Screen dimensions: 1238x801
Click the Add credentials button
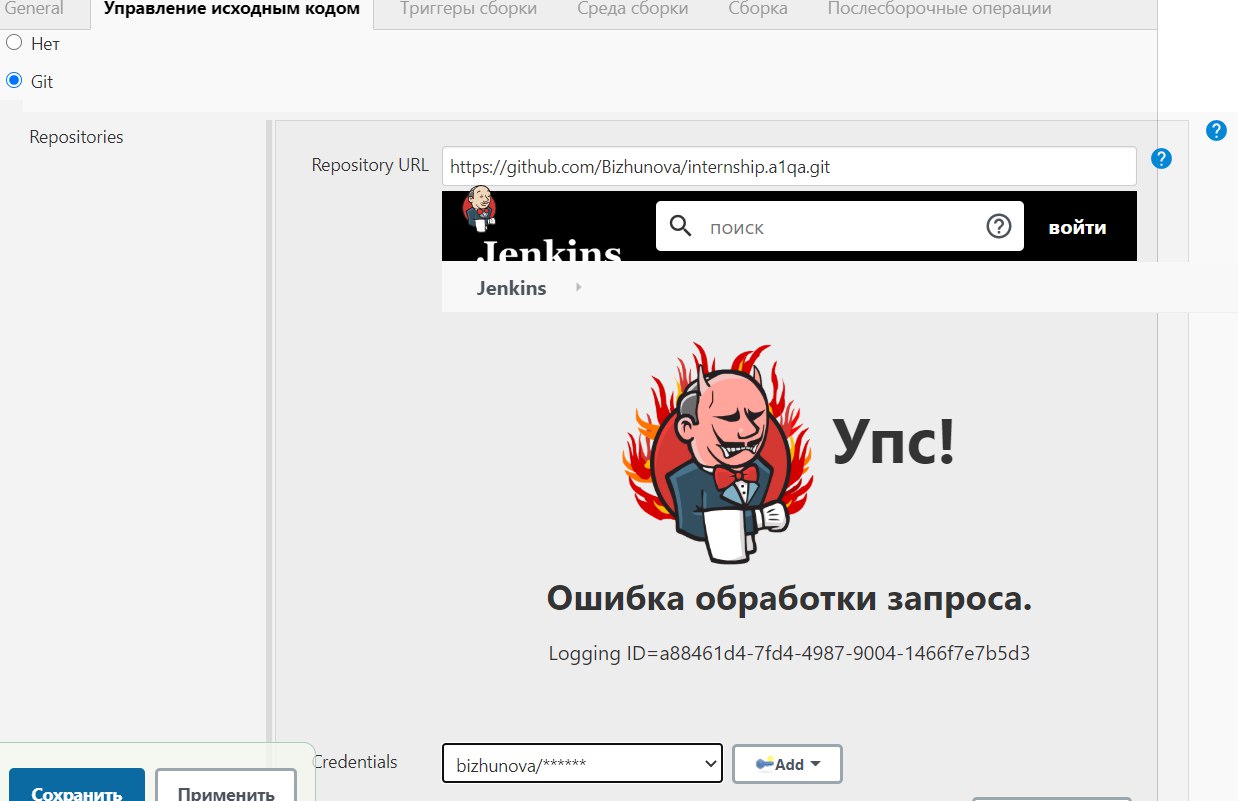pyautogui.click(x=788, y=764)
